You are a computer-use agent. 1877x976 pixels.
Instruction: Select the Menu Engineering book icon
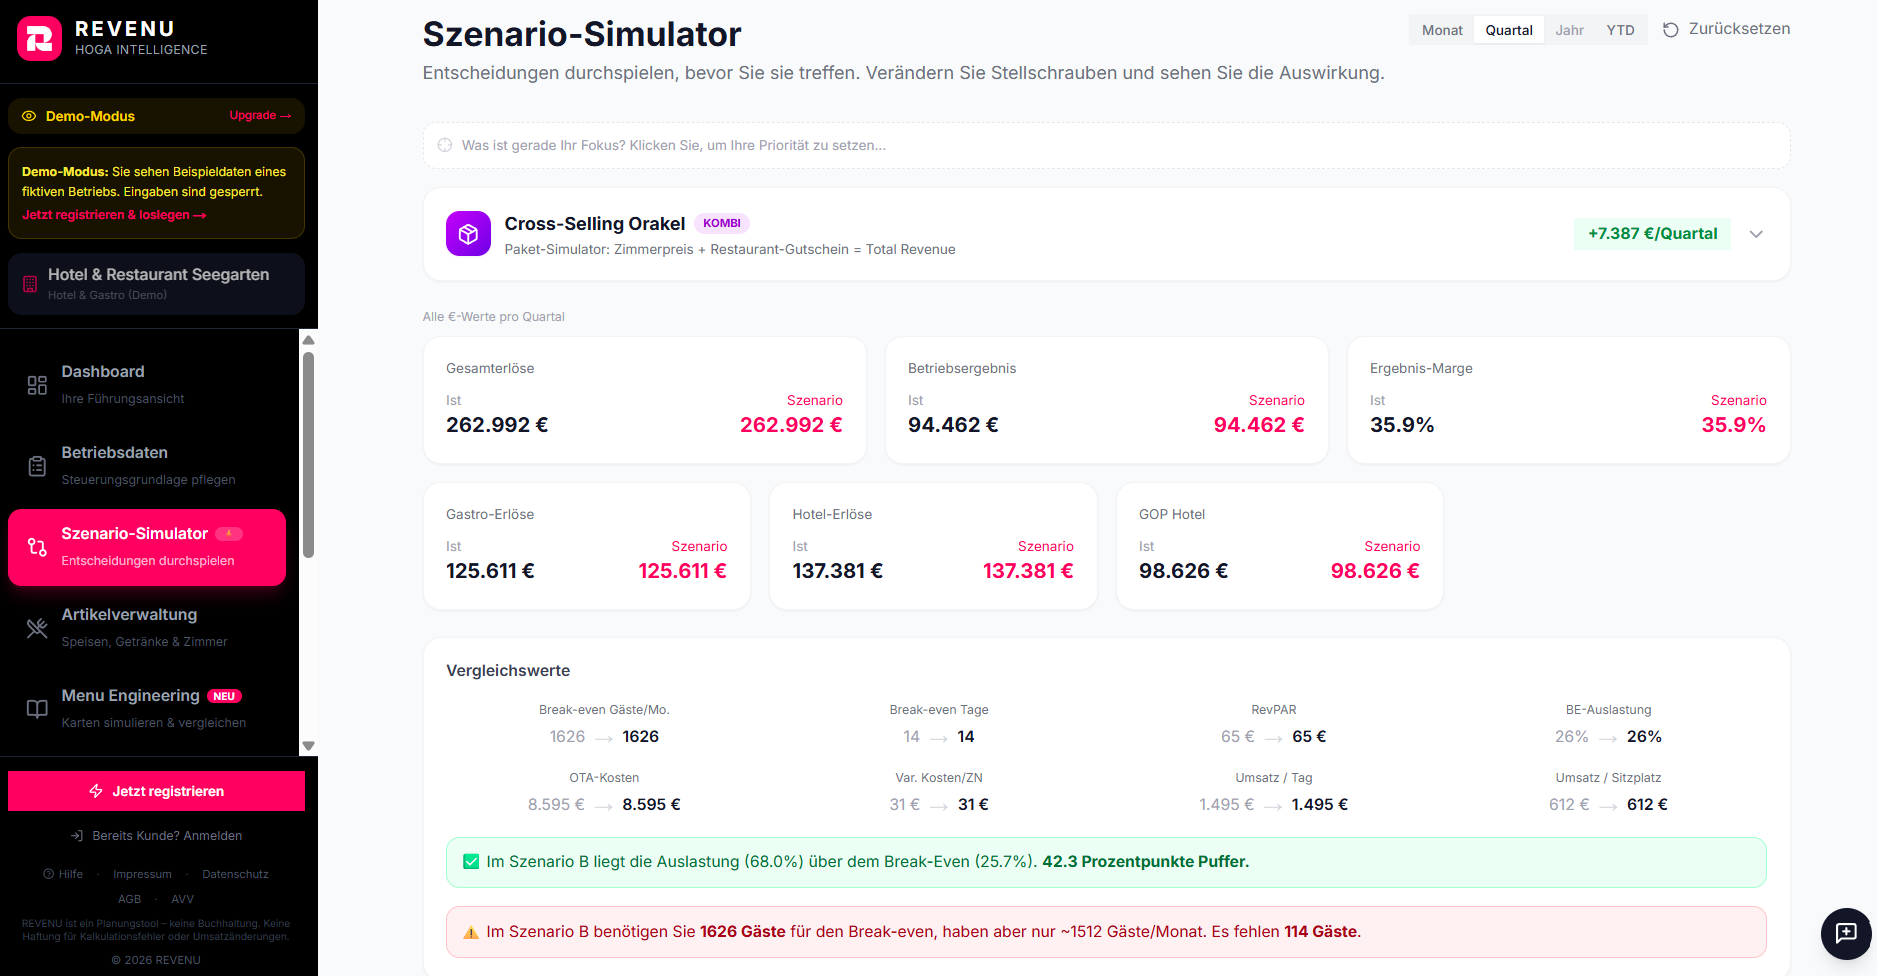coord(36,708)
